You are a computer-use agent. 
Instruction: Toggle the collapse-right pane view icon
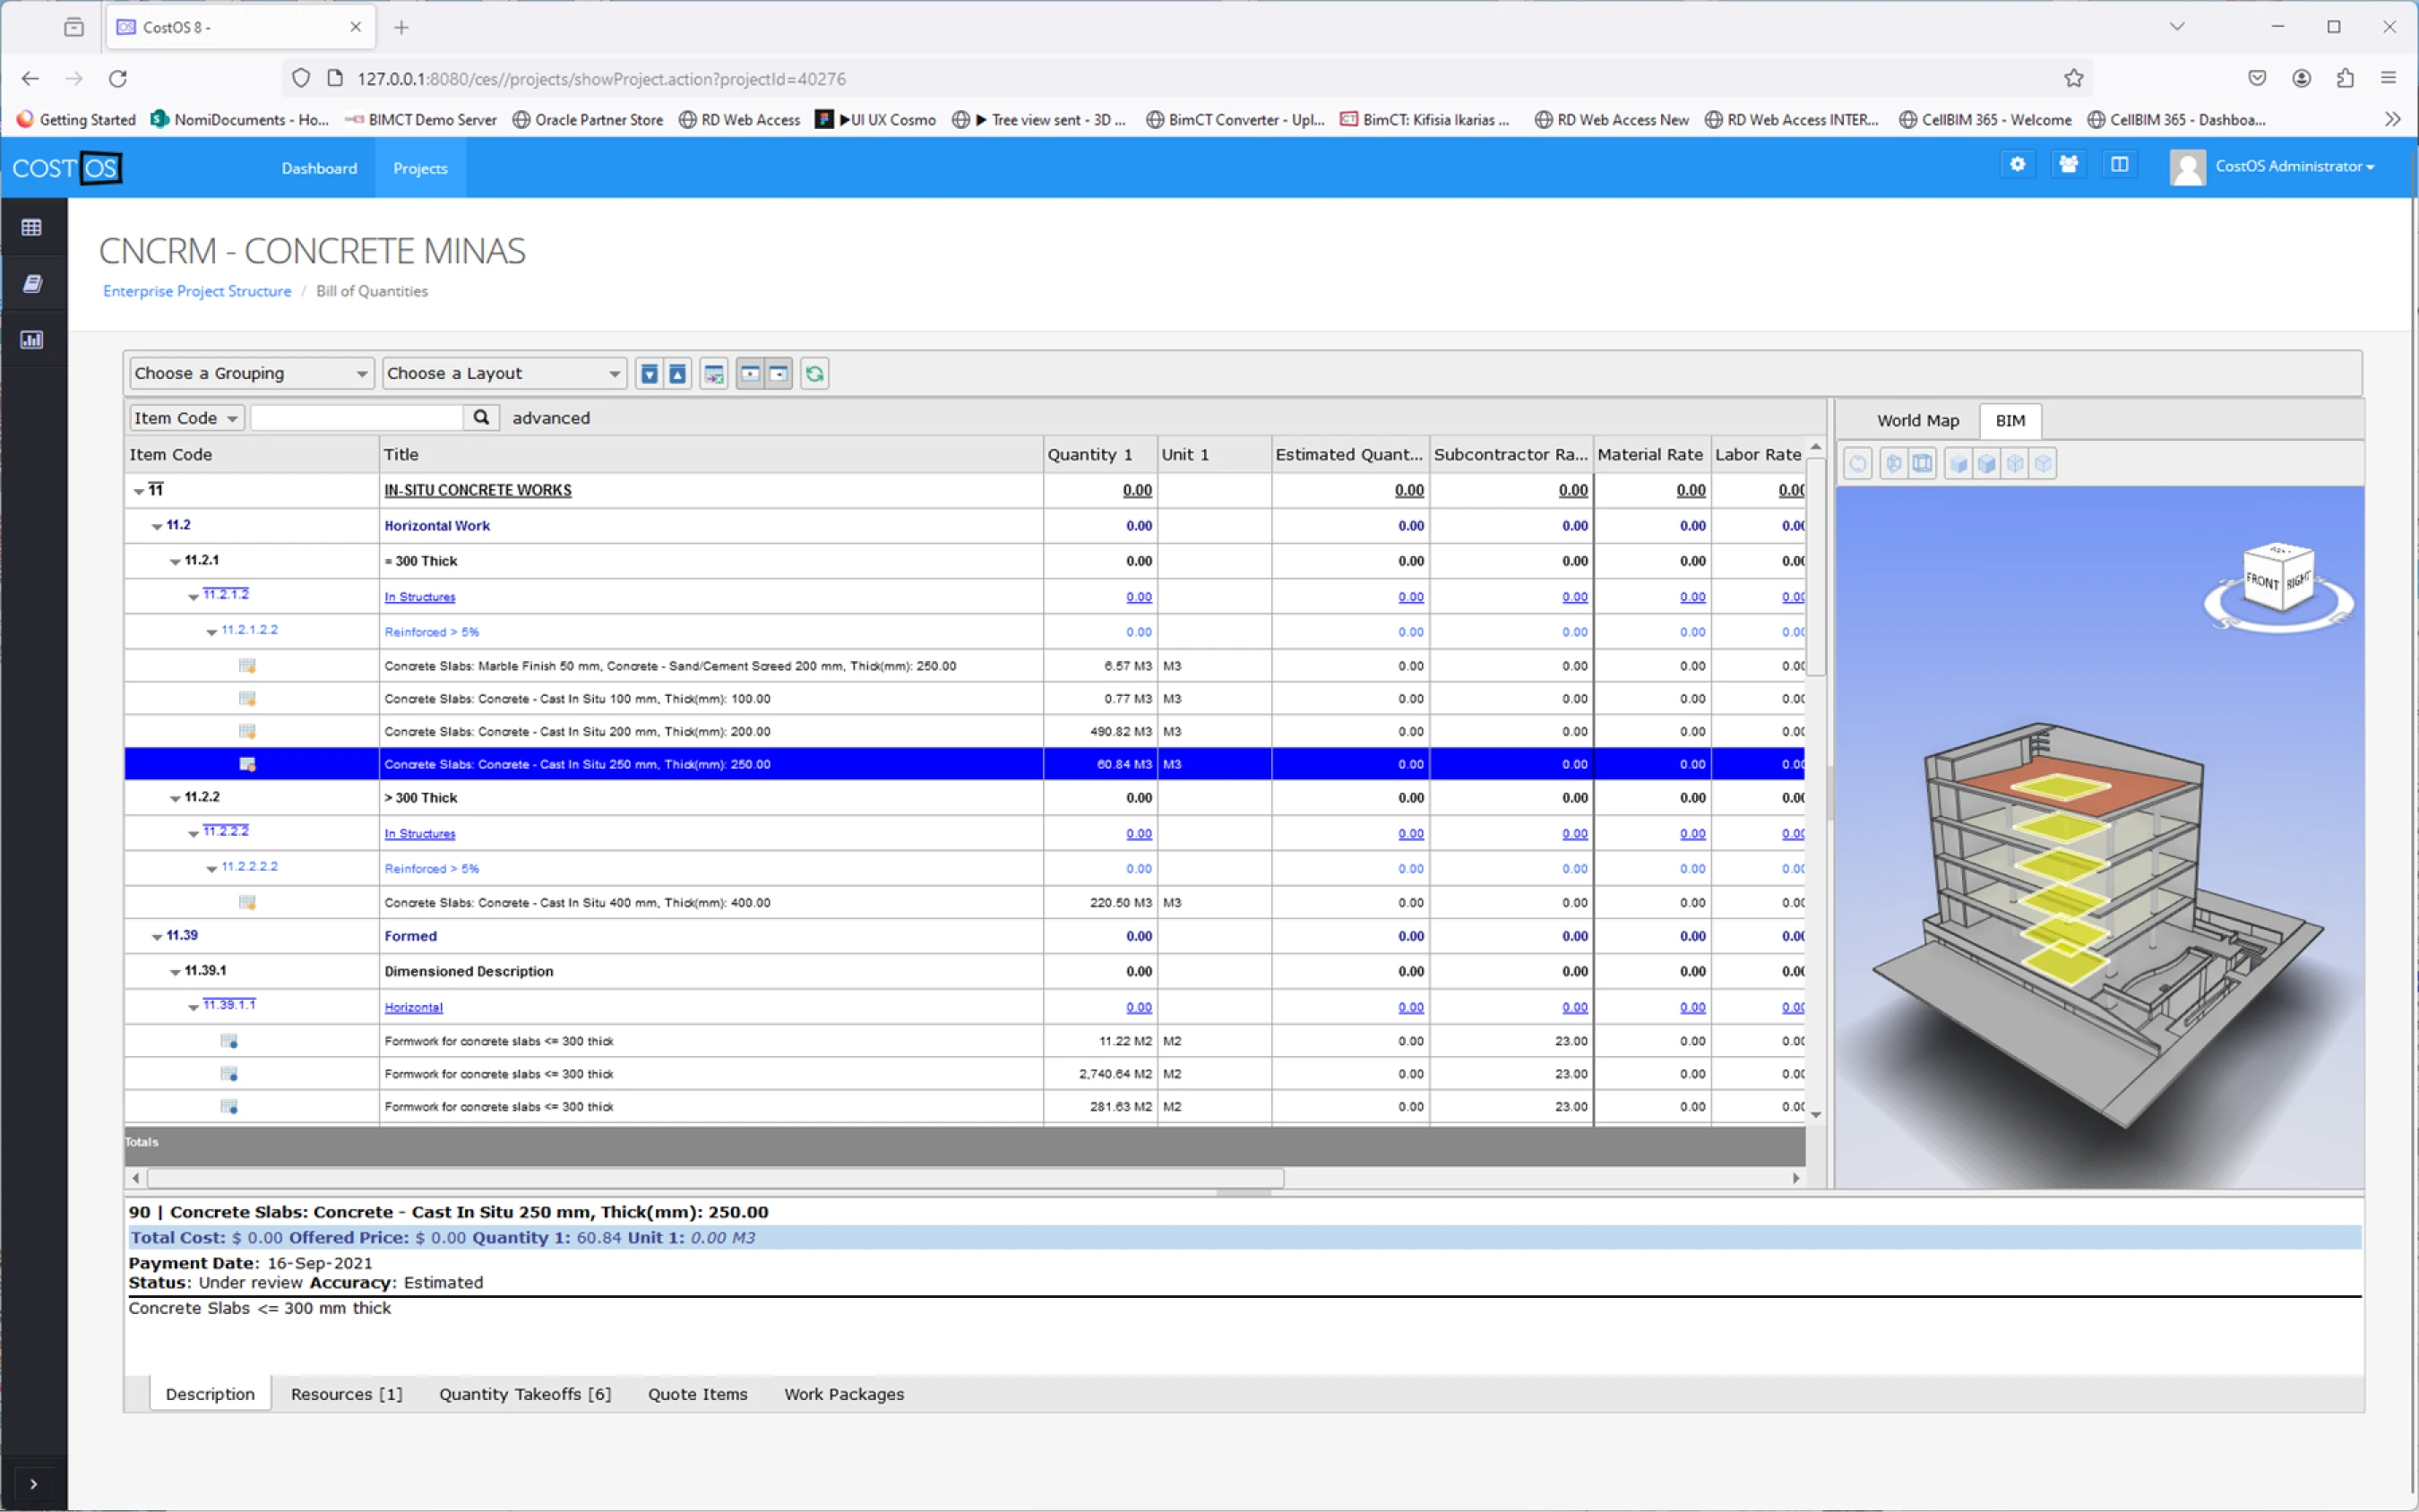coord(779,373)
